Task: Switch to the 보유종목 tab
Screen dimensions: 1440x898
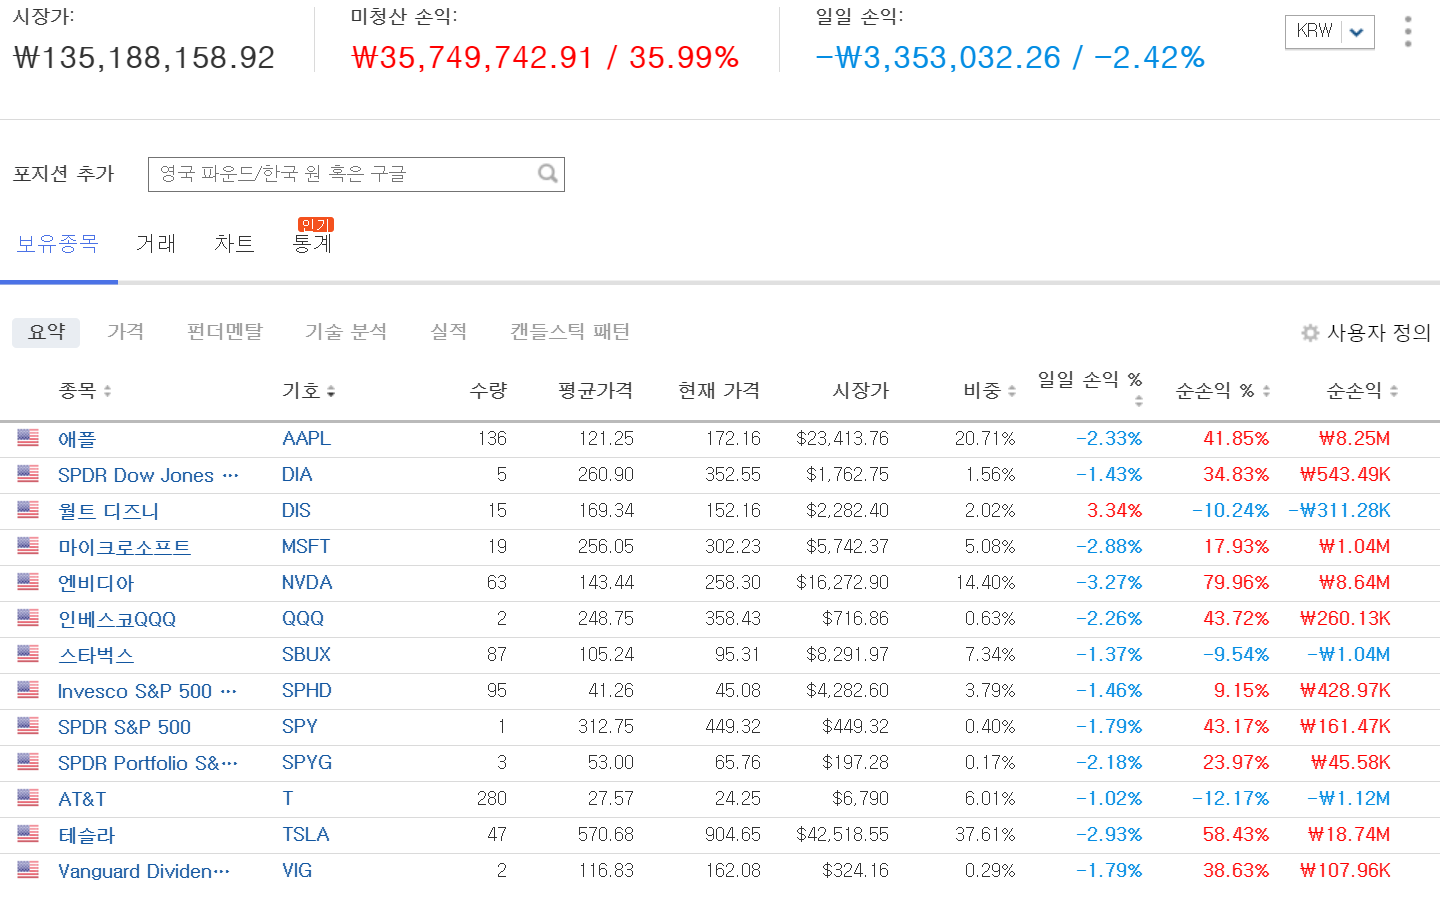Action: click(58, 243)
